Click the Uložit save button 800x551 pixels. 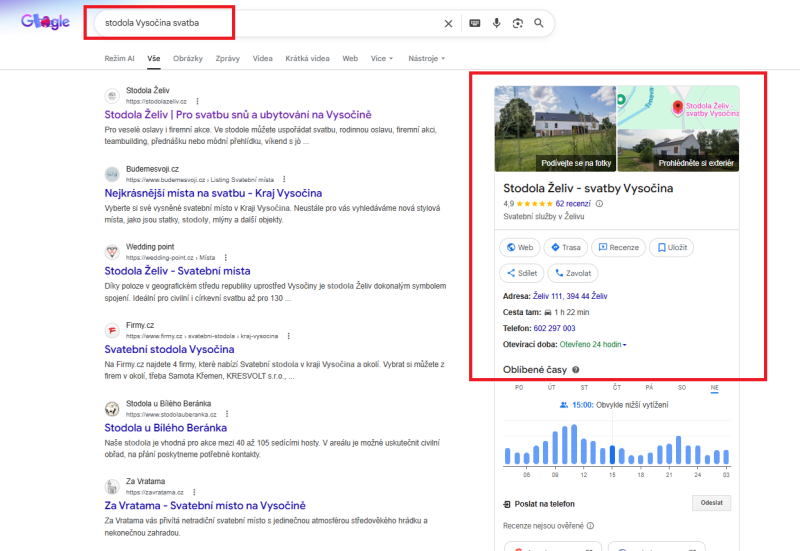click(672, 247)
